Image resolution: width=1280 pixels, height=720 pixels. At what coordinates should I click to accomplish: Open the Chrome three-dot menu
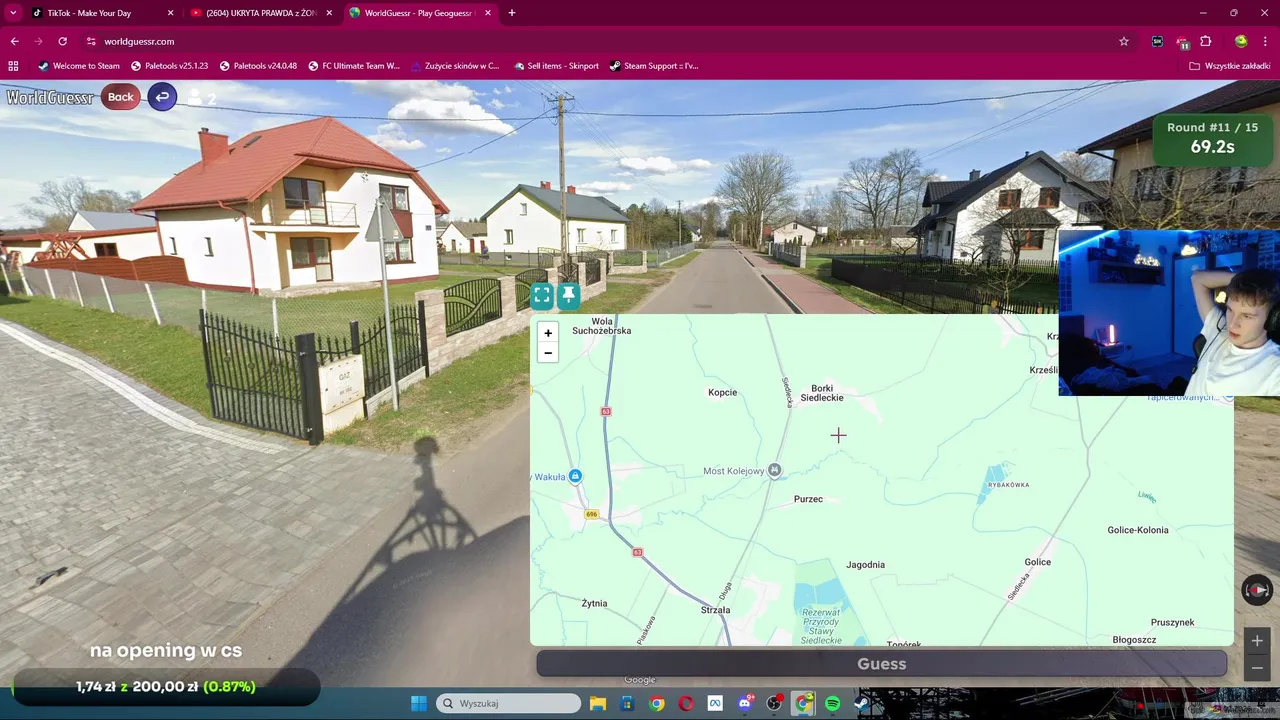[1266, 41]
